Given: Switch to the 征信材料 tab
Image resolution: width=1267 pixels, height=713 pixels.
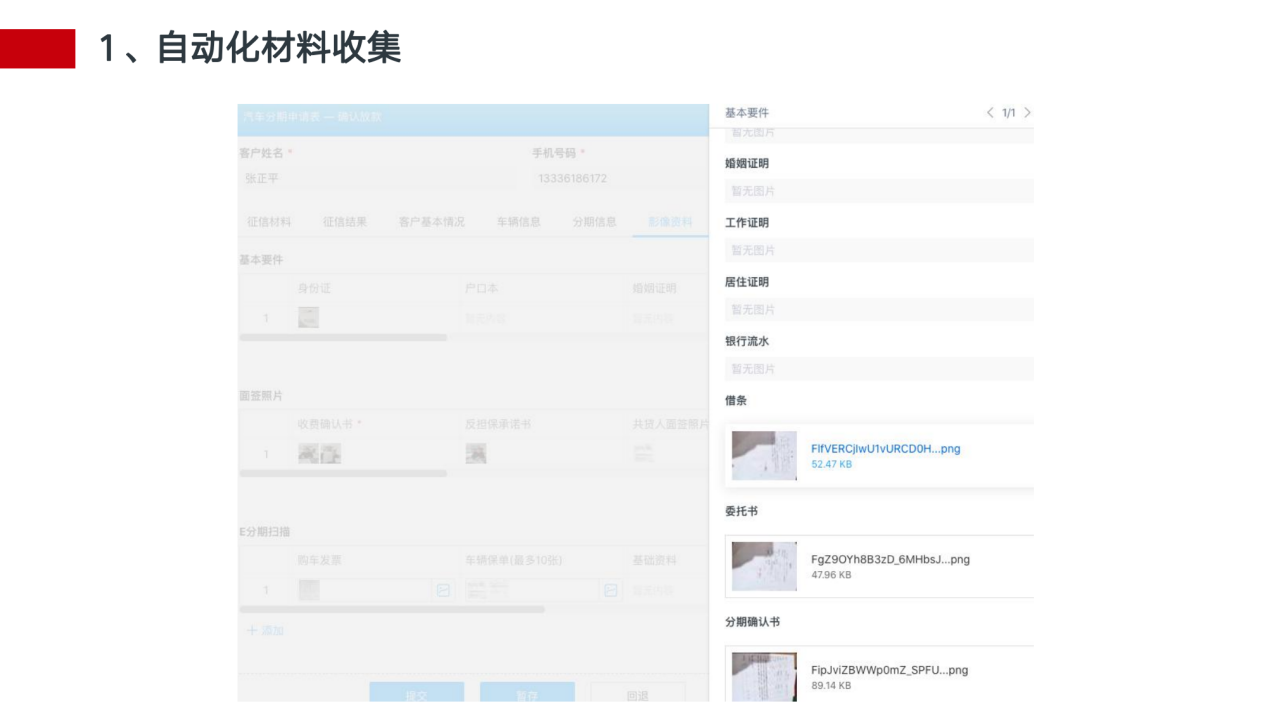Looking at the screenshot, I should (x=269, y=222).
